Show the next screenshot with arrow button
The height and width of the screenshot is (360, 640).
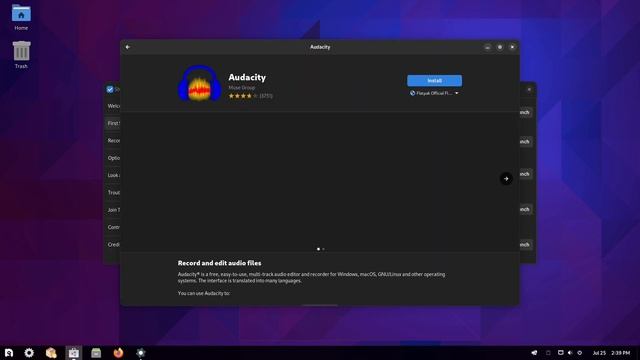[x=506, y=178]
